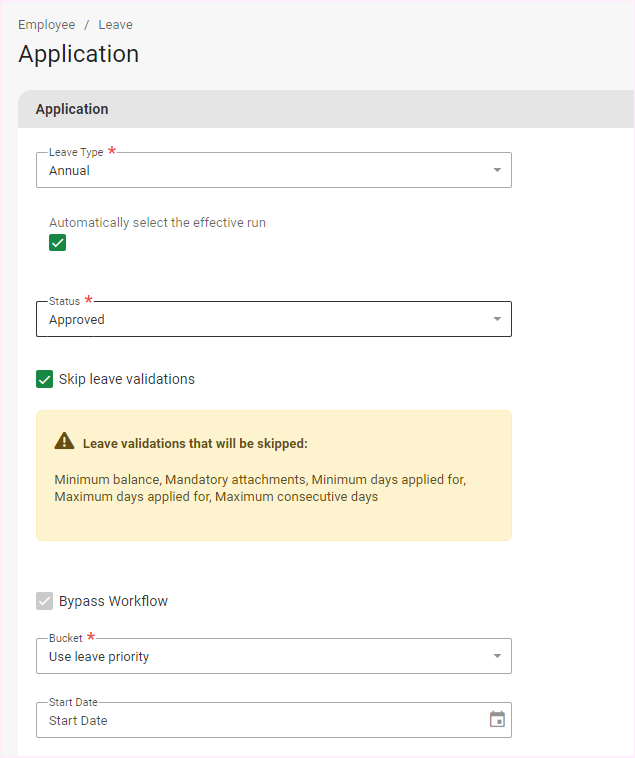The width and height of the screenshot is (635, 758).
Task: Click the Status field dropdown arrow
Action: click(497, 320)
